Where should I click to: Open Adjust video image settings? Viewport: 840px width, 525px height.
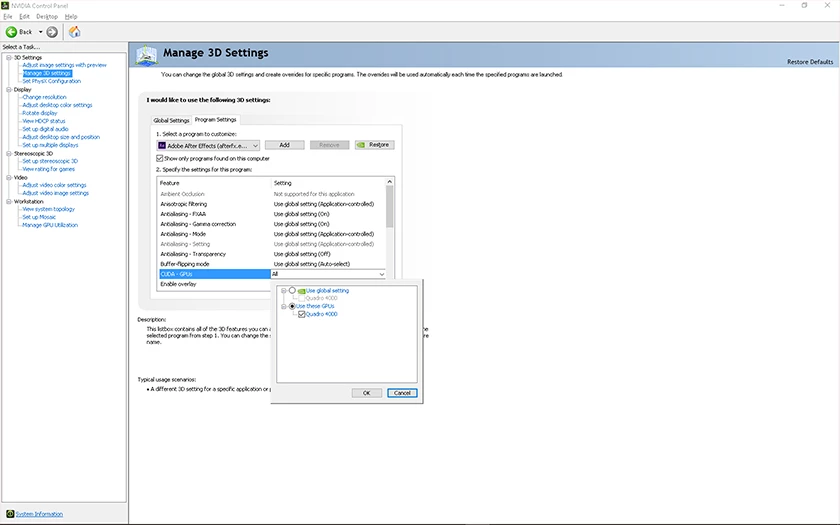click(x=56, y=193)
